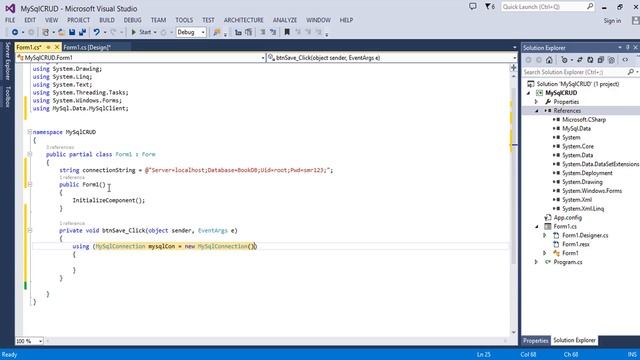This screenshot has height=360, width=640.
Task: Click the split editor handle above scrollbar
Action: click(x=514, y=68)
